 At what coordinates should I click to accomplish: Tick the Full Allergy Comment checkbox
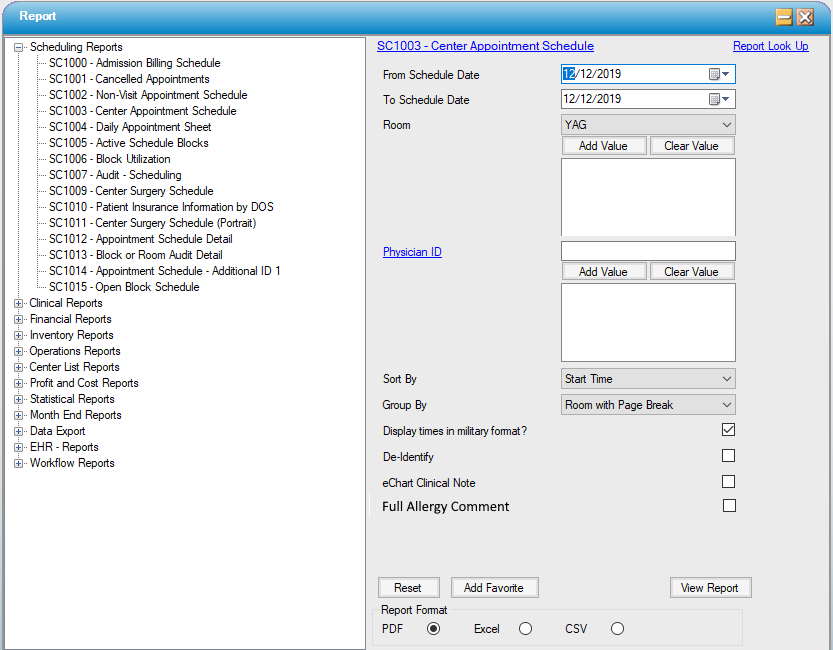(x=729, y=506)
